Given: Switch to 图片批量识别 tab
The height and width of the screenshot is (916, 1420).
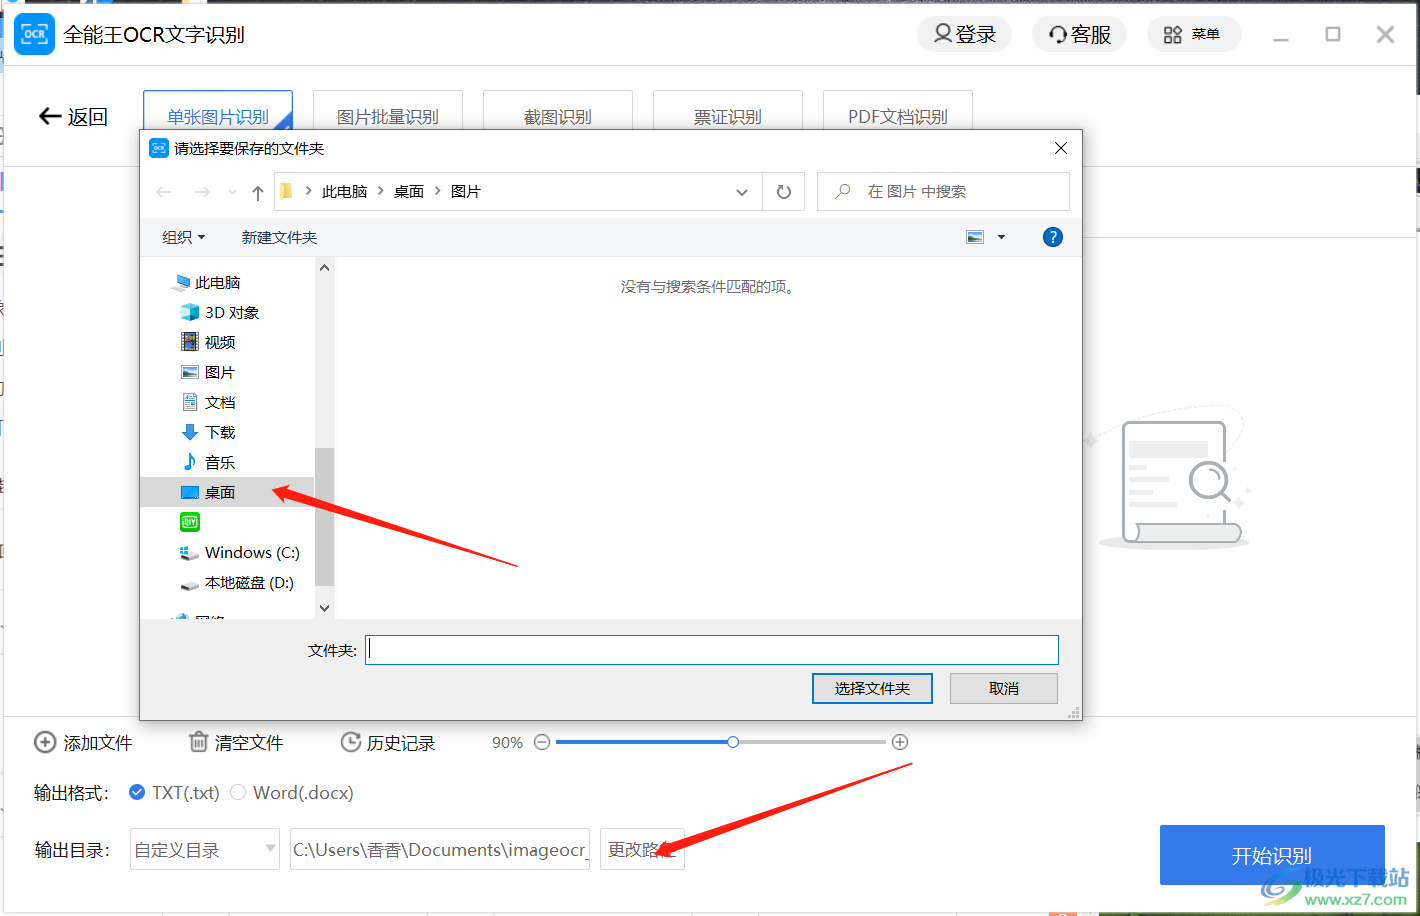Looking at the screenshot, I should pos(388,117).
